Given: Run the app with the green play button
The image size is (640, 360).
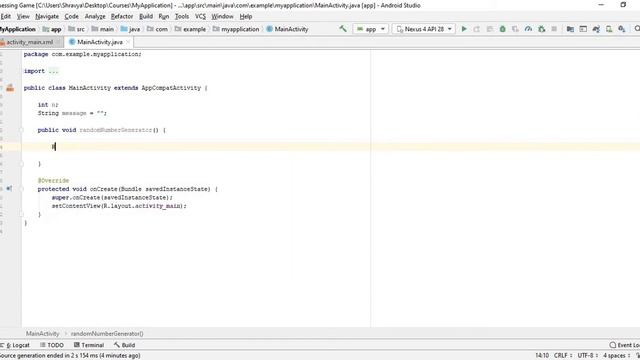Looking at the screenshot, I should [464, 29].
